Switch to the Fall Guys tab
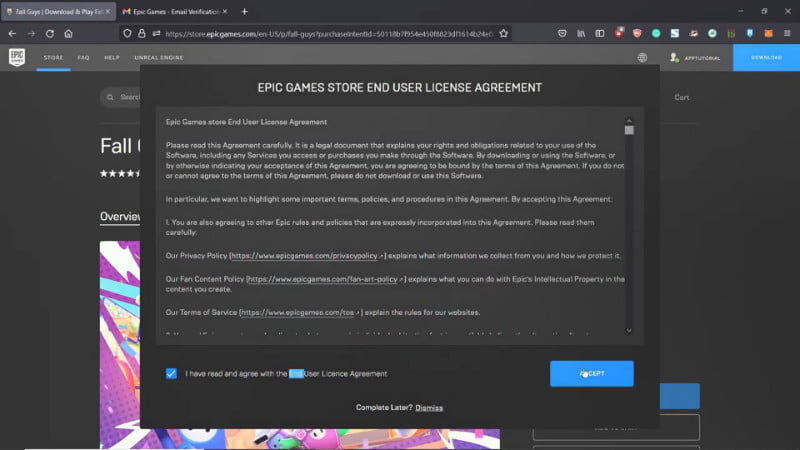This screenshot has height=450, width=800. pyautogui.click(x=59, y=11)
